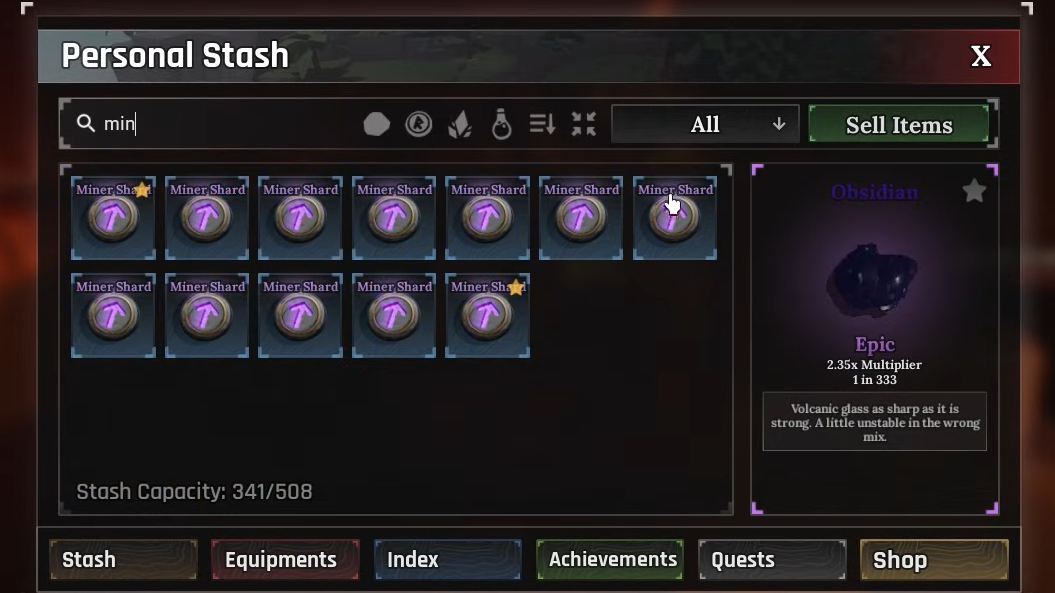Open the All category dropdown
This screenshot has width=1055, height=593.
pos(705,125)
